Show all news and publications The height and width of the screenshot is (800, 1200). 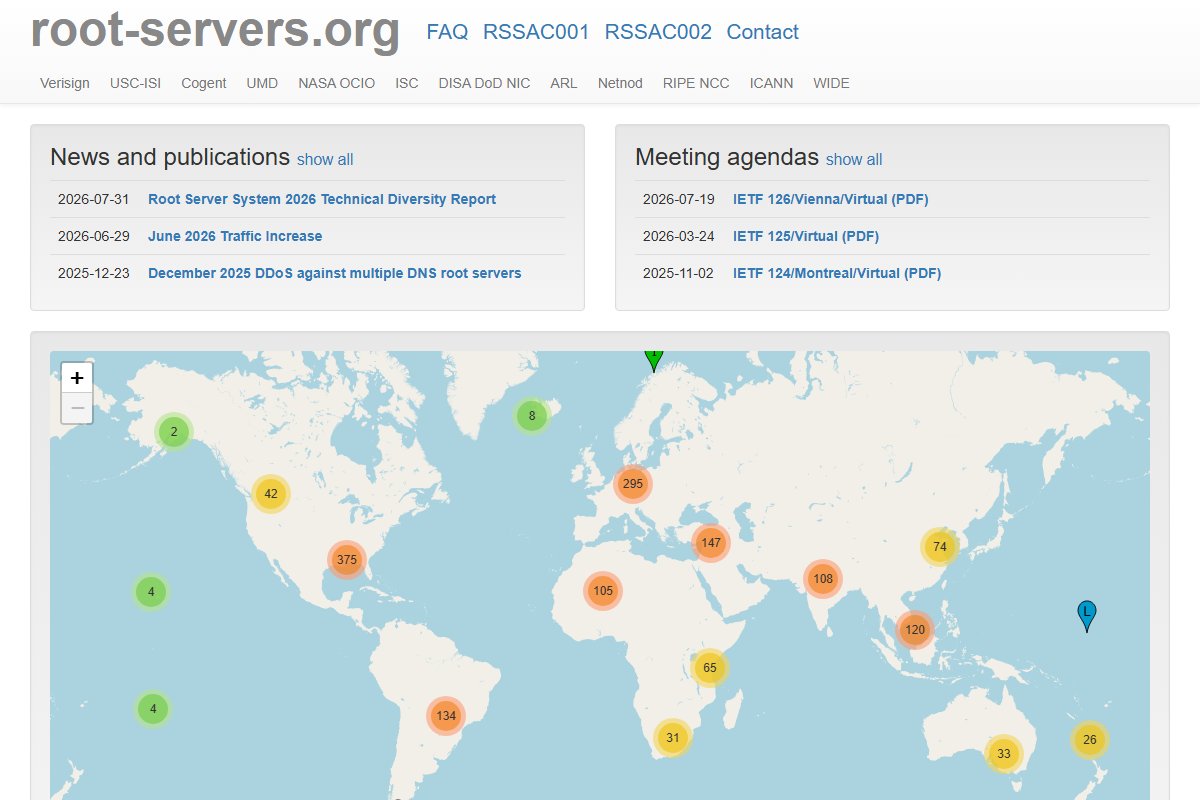[x=325, y=159]
